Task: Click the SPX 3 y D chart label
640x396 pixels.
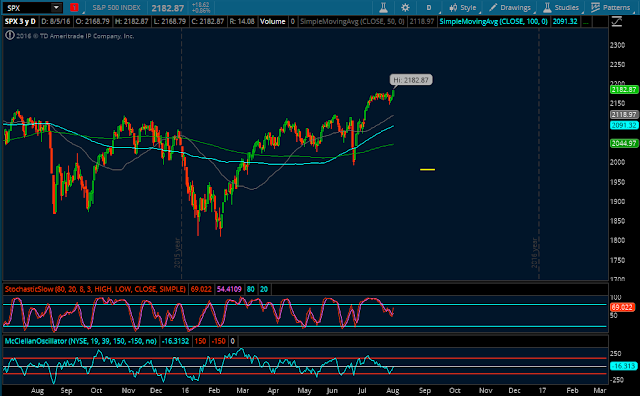Action: (x=20, y=21)
